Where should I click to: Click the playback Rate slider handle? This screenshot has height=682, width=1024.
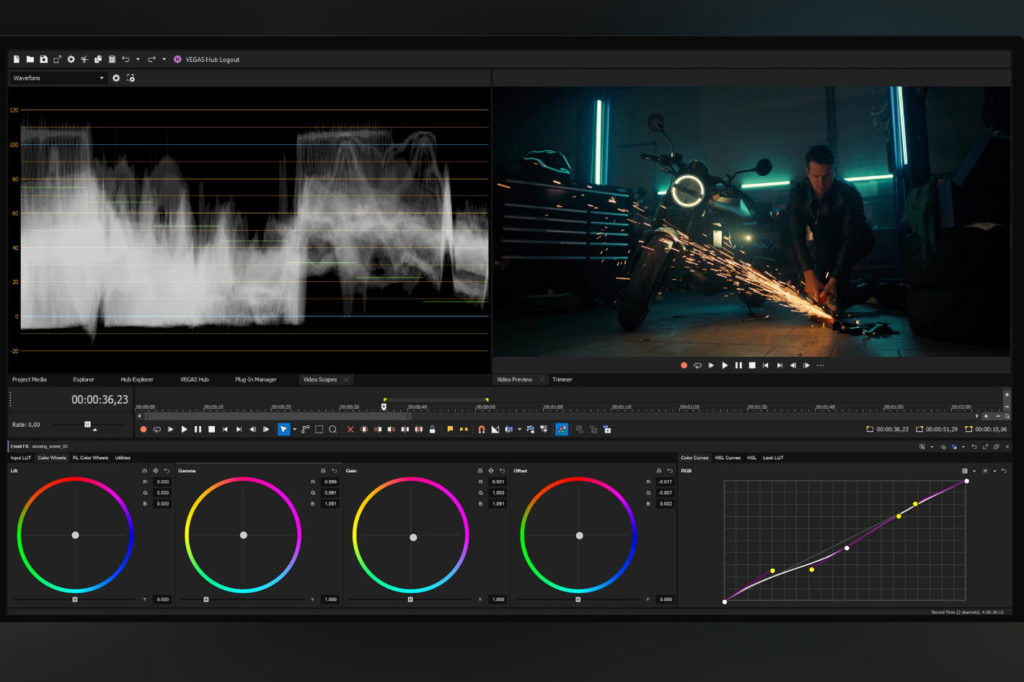pyautogui.click(x=88, y=425)
